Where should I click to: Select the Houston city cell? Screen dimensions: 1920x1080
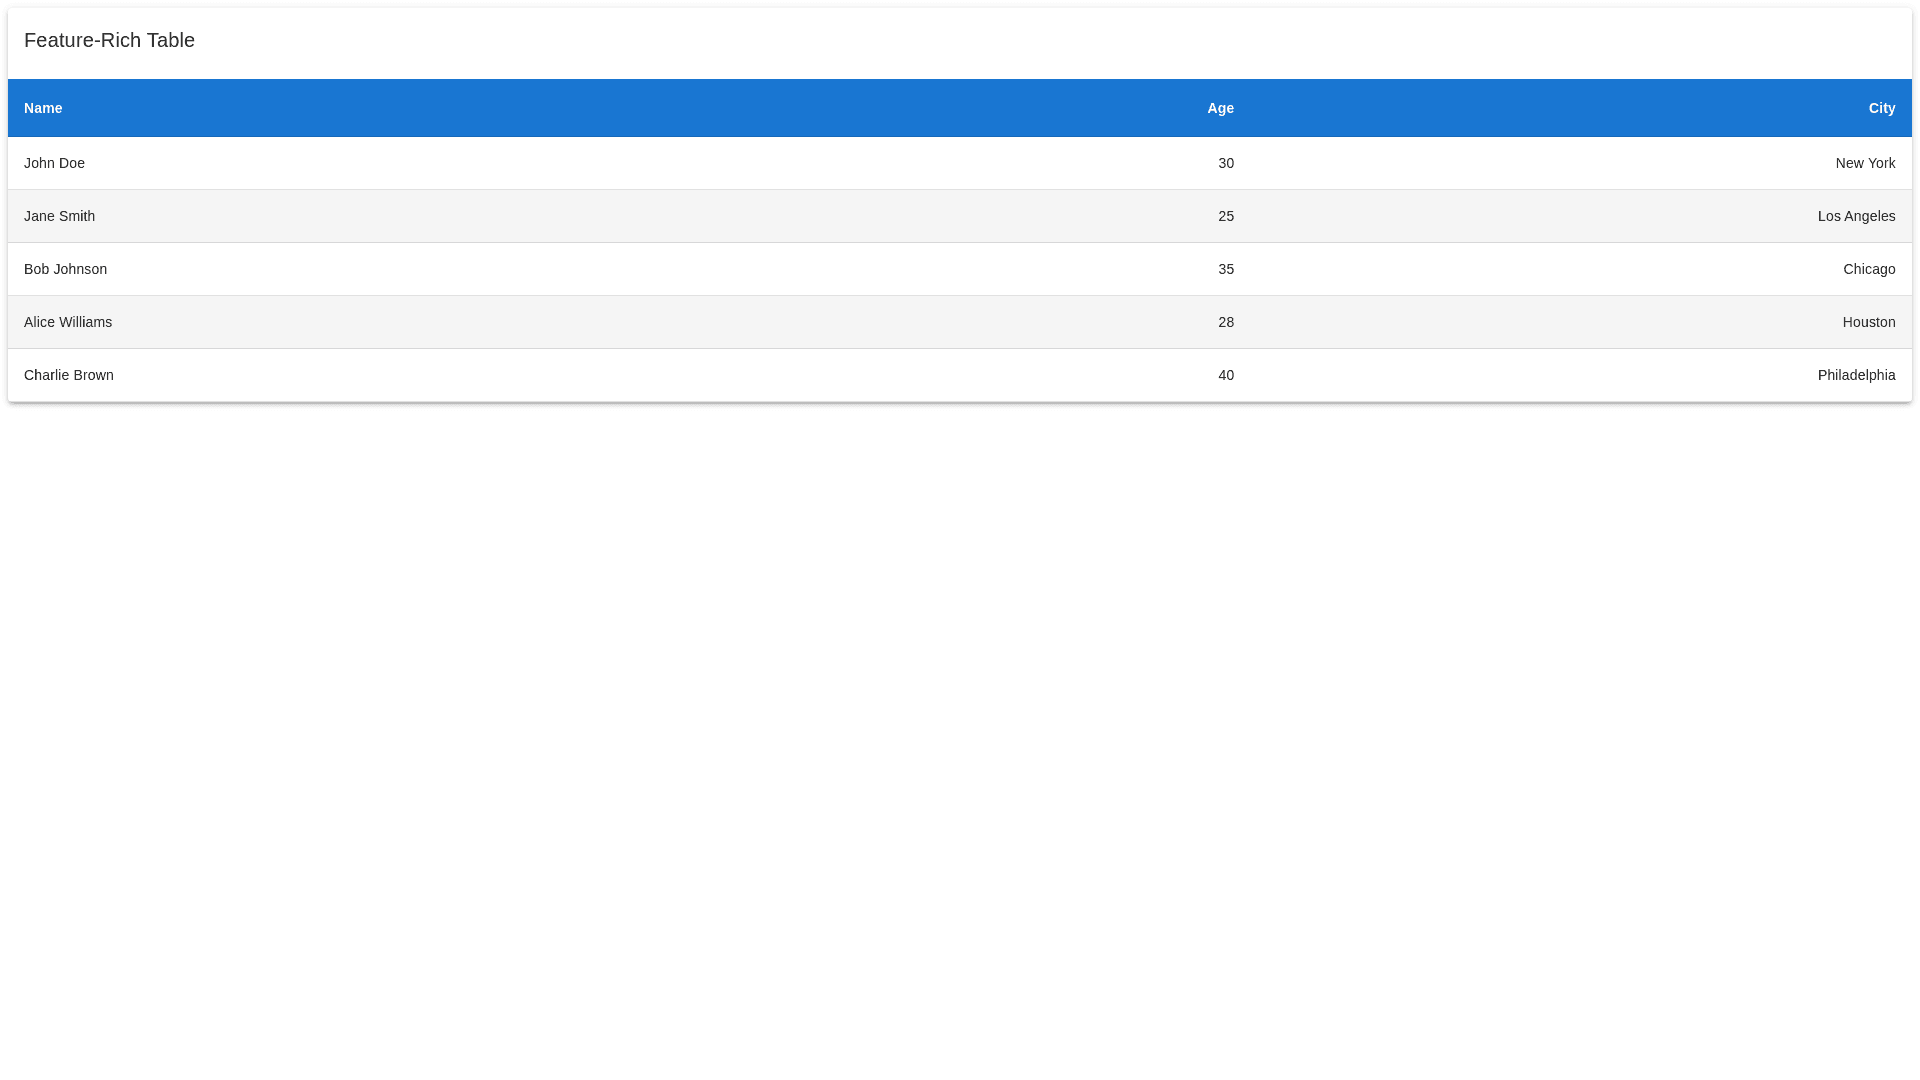(1868, 322)
